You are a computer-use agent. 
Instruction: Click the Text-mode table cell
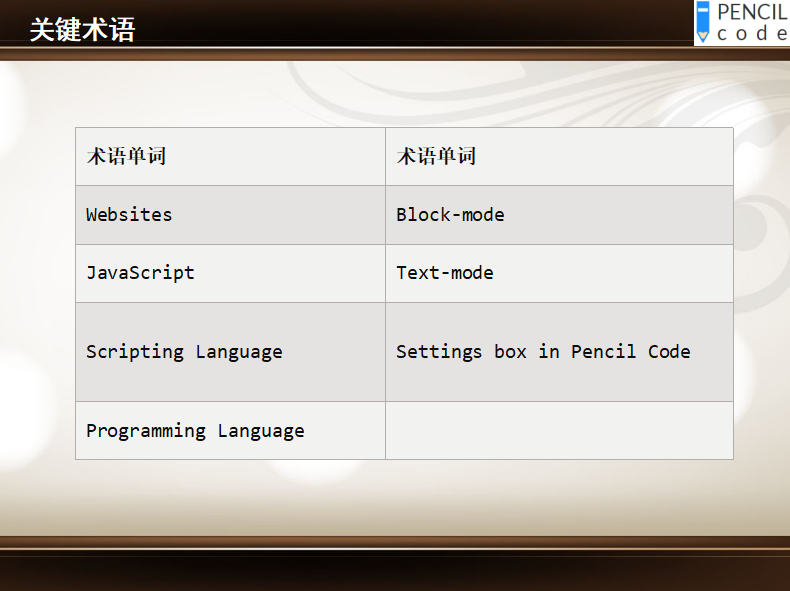point(559,274)
